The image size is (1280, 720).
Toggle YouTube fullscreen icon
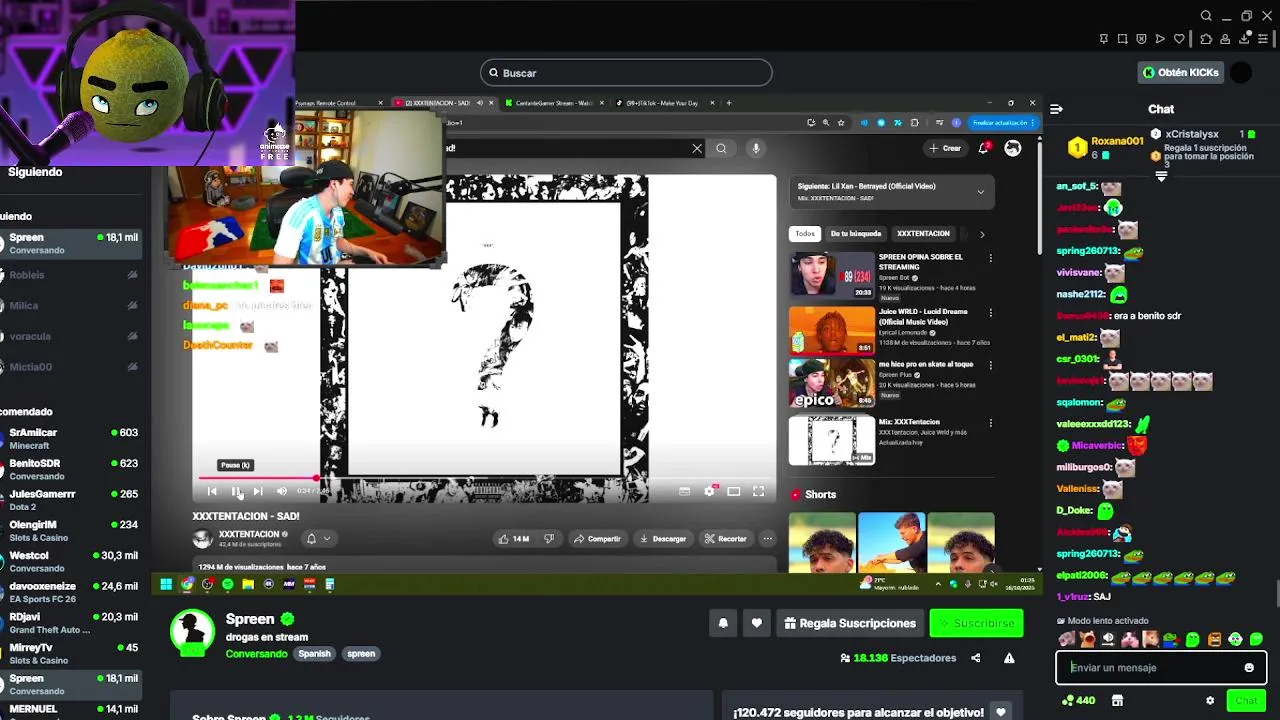tap(758, 491)
